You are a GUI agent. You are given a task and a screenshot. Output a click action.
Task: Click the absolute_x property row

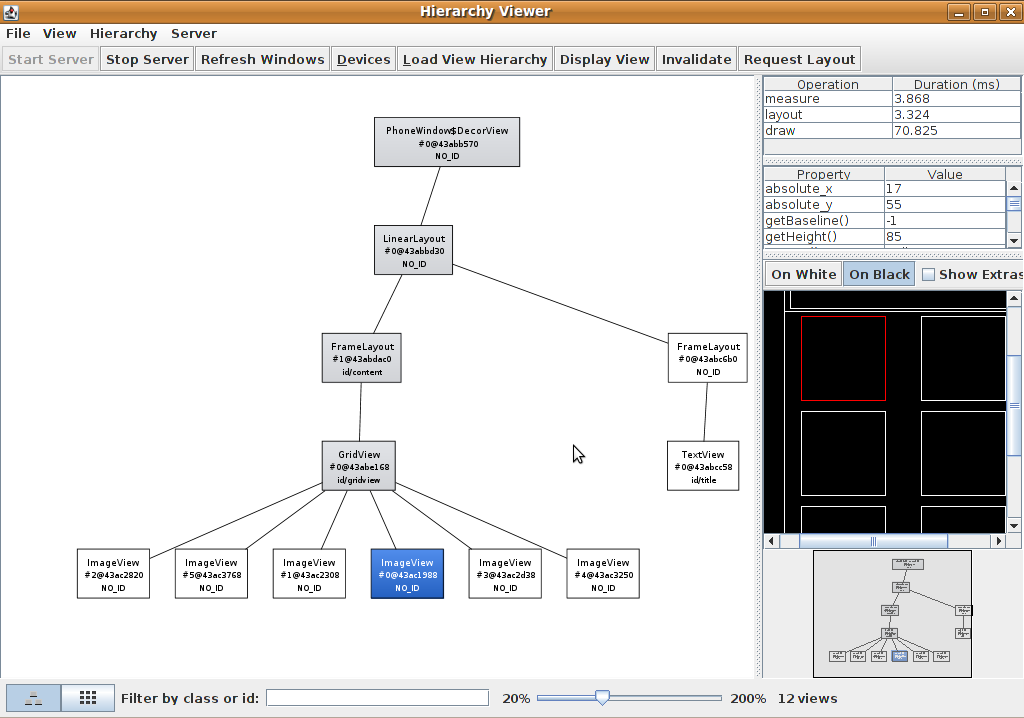coord(885,189)
